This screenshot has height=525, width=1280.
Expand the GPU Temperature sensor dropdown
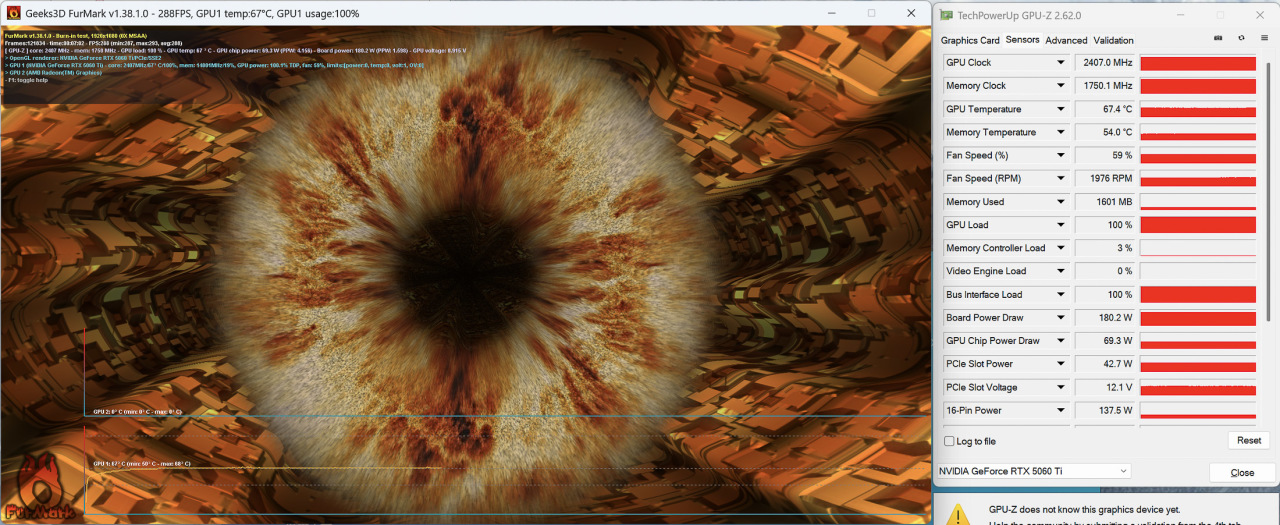(1061, 109)
